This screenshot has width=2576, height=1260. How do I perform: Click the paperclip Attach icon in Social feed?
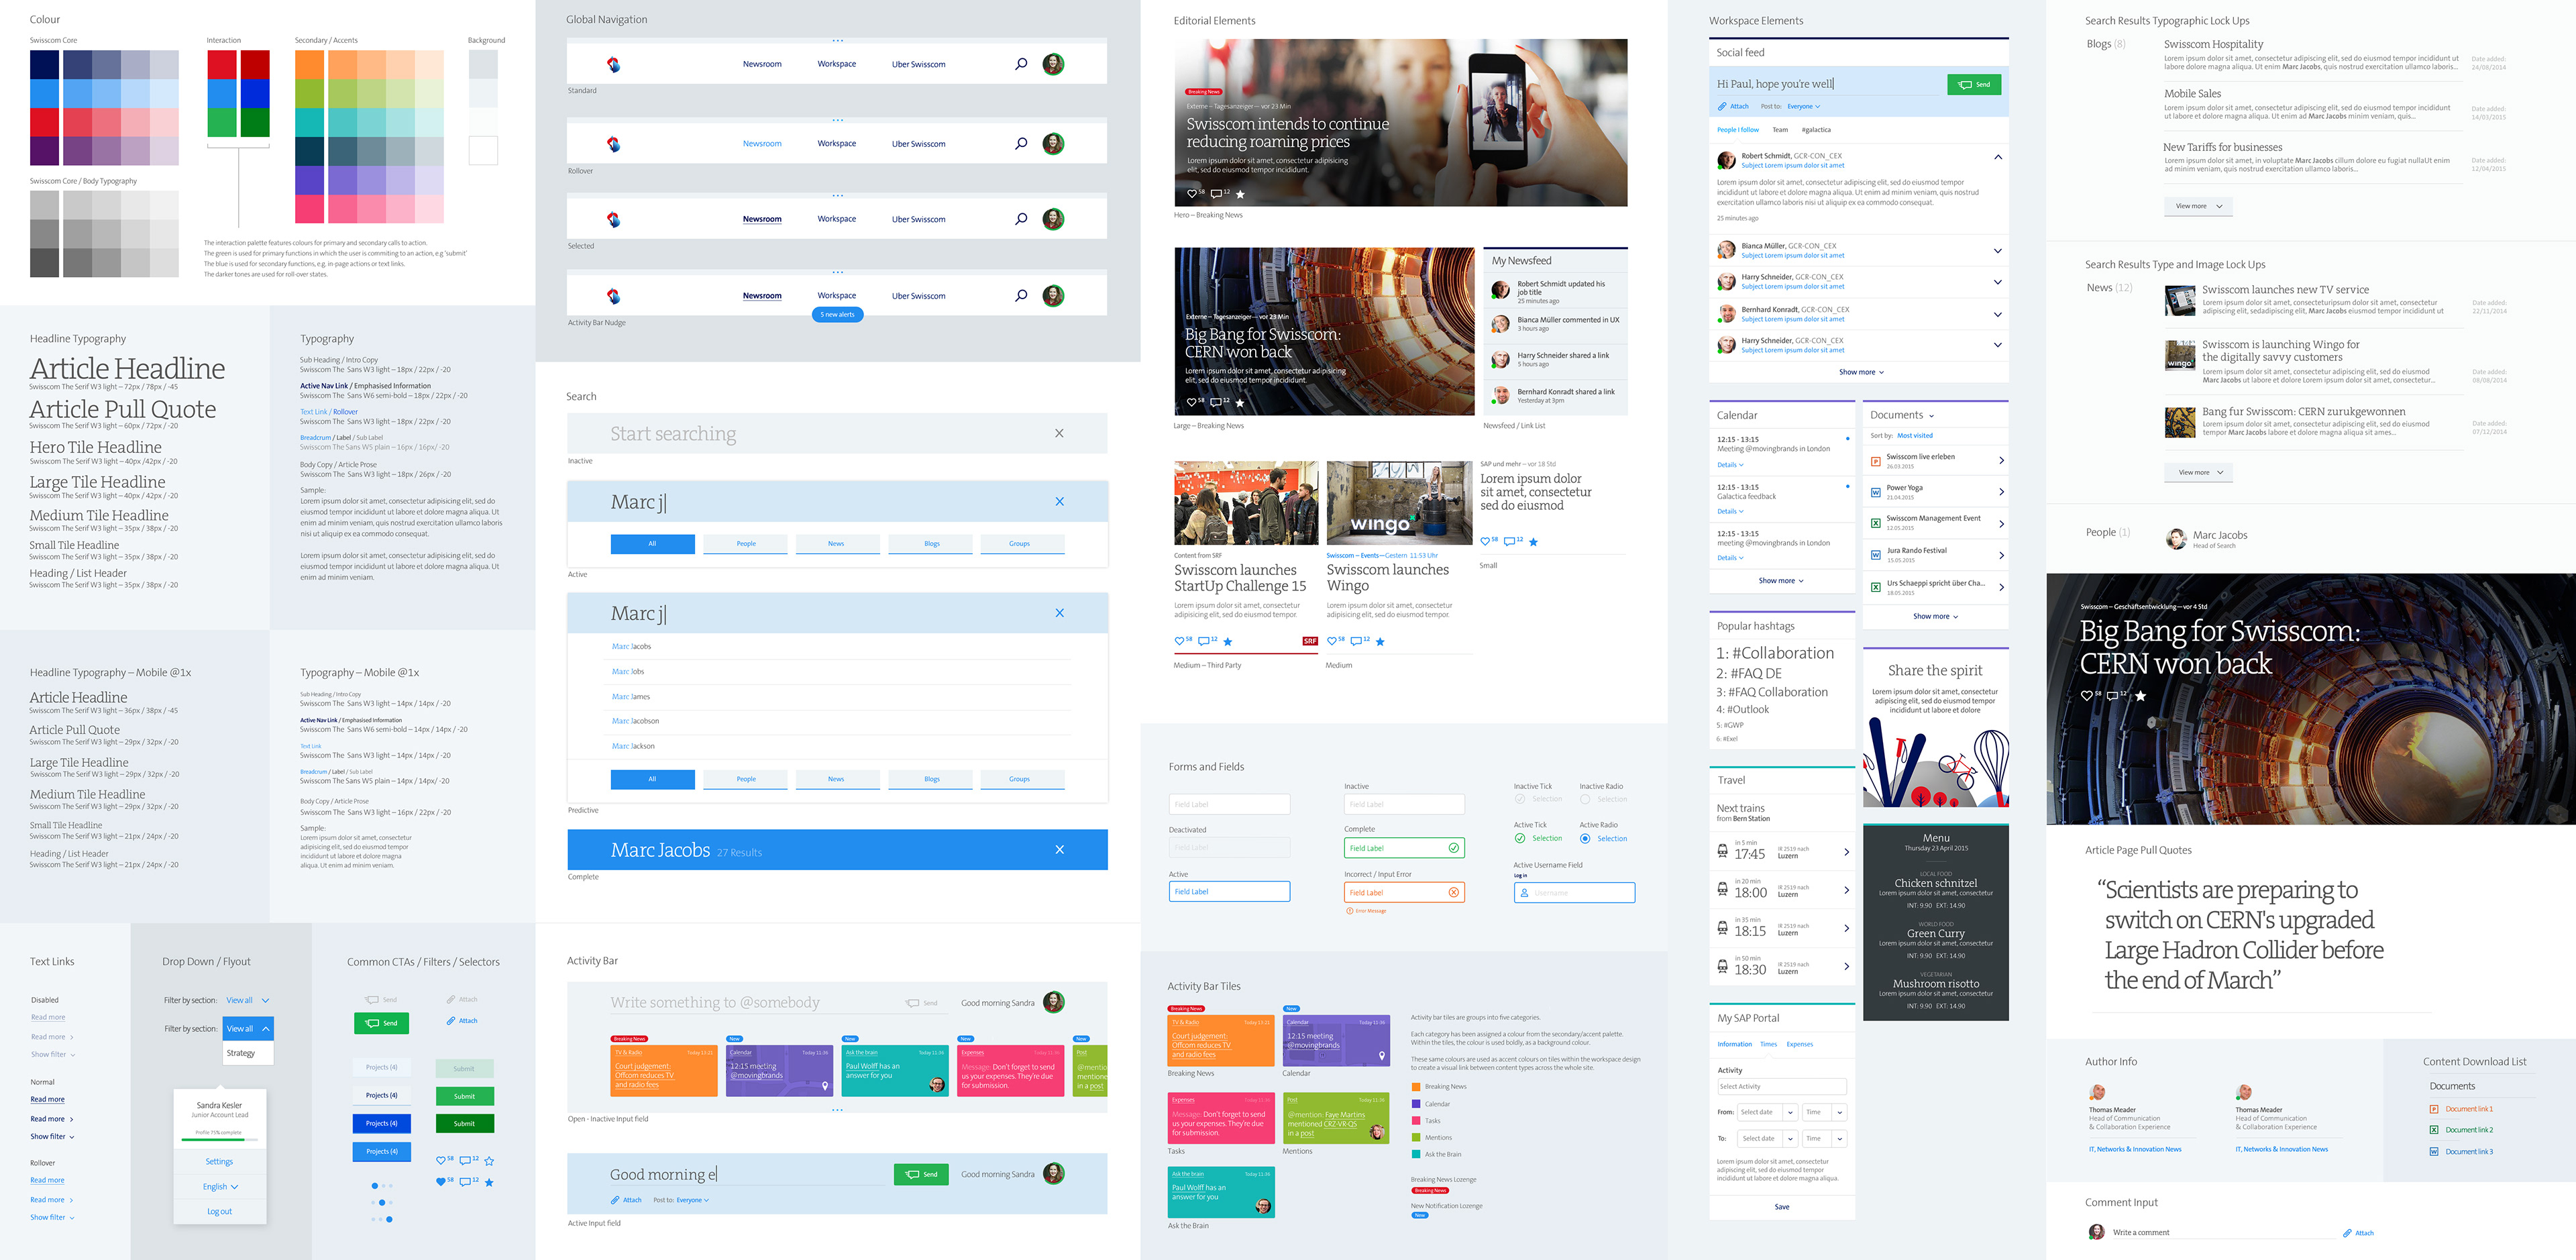pos(1722,106)
